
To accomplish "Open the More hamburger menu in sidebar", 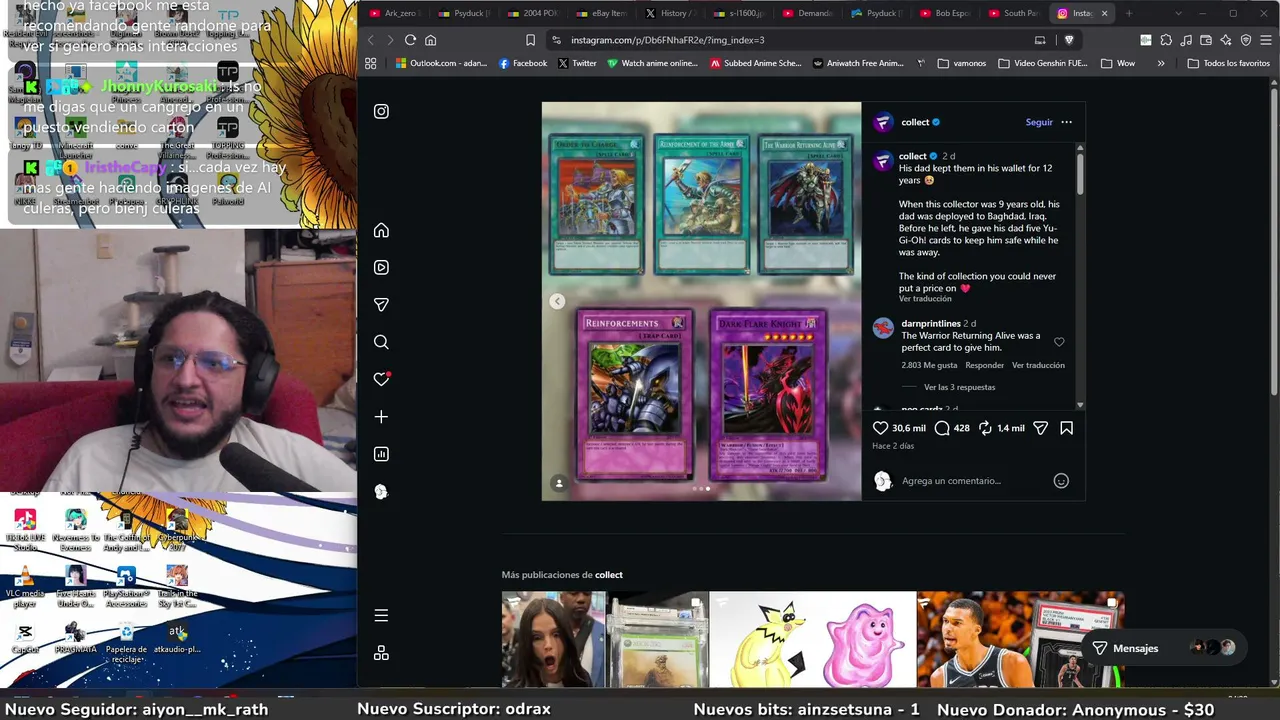I will (381, 616).
